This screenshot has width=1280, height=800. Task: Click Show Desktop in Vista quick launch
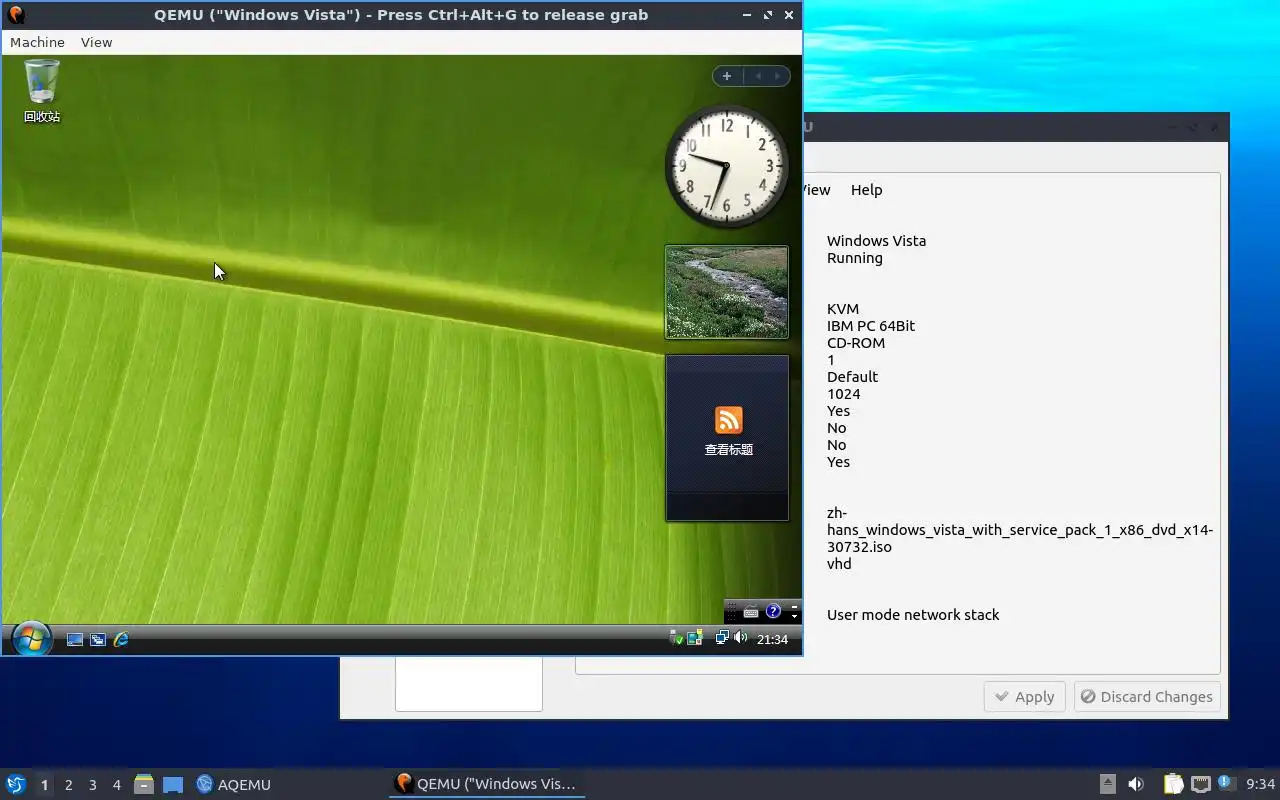(75, 639)
